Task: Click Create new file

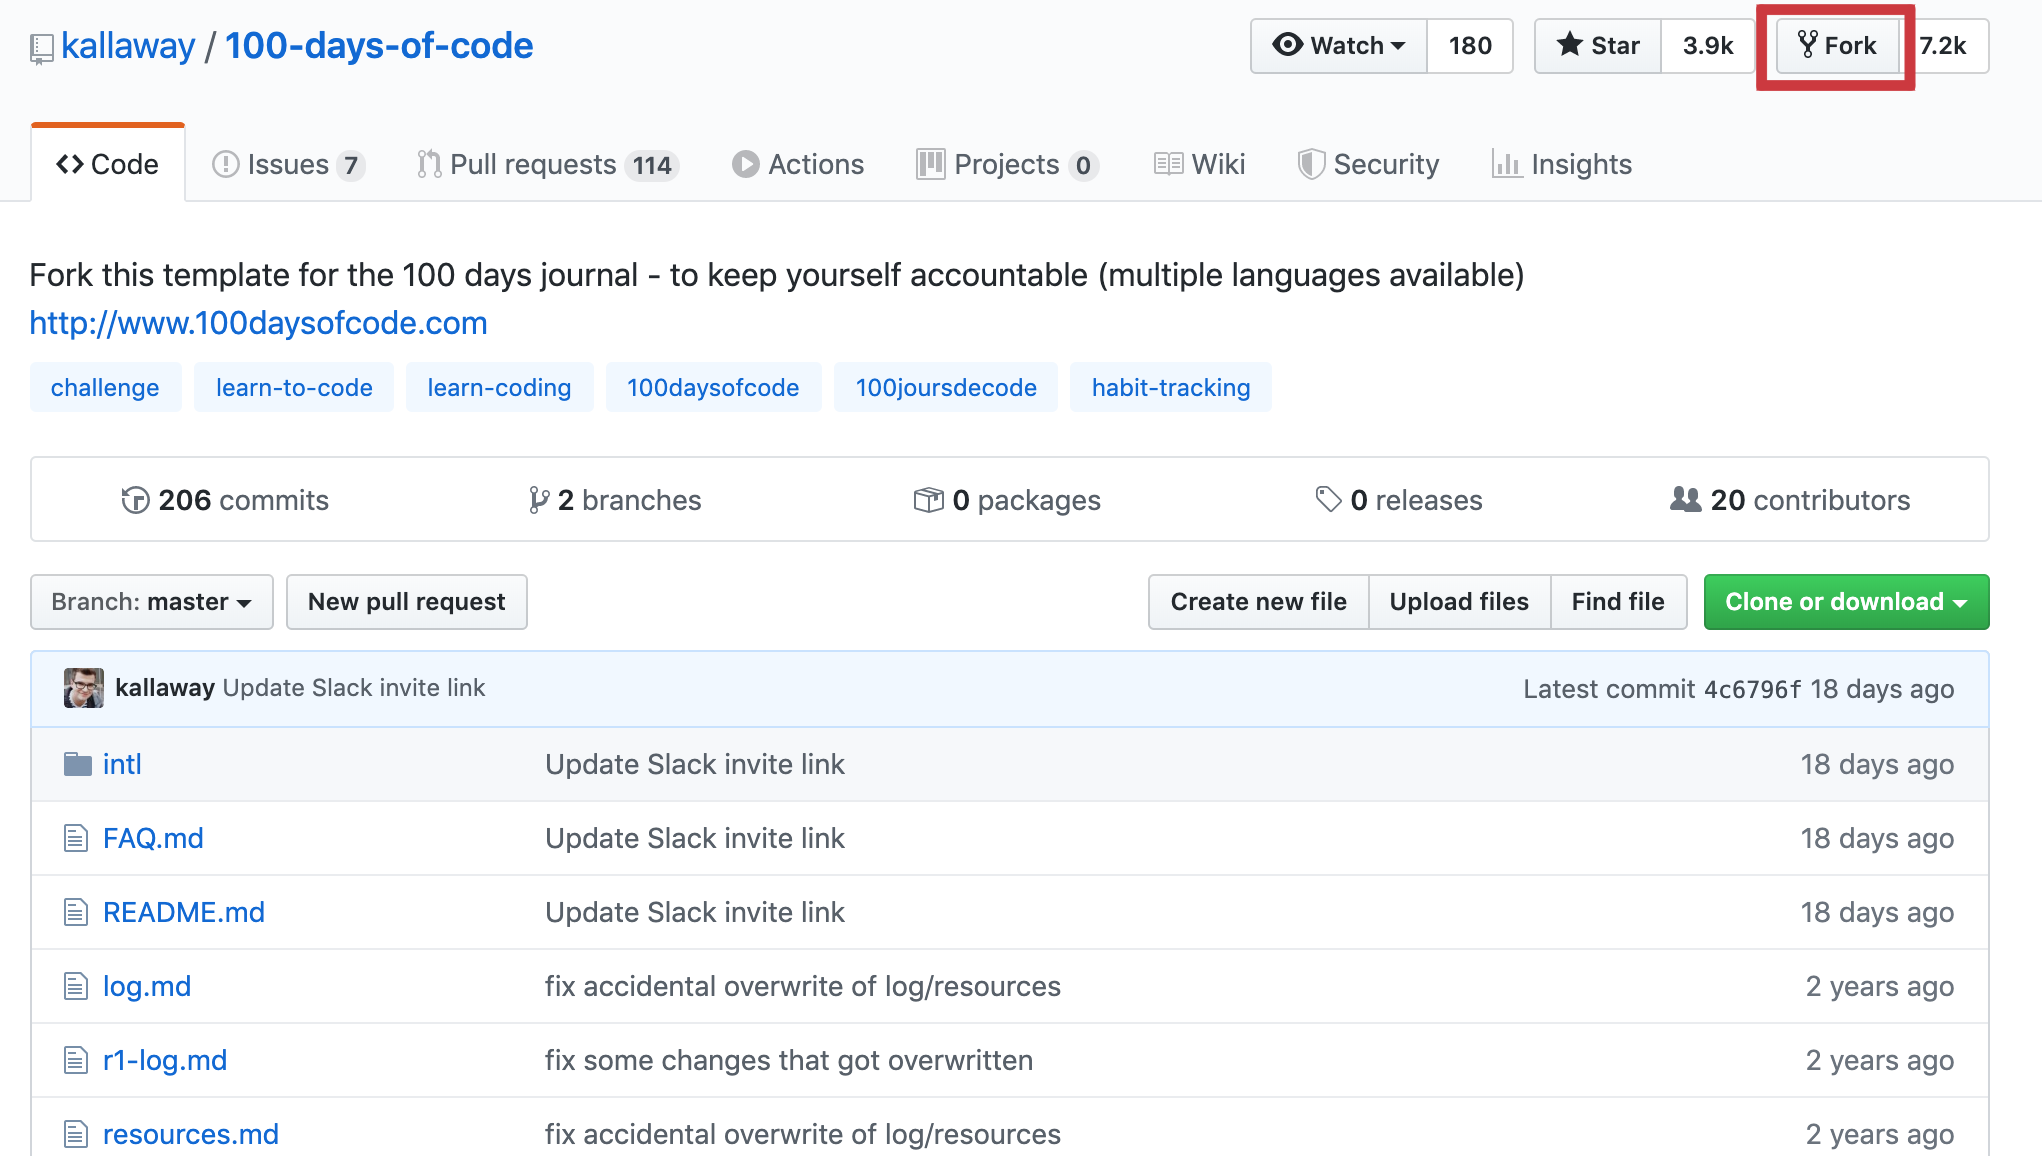Action: point(1259,602)
